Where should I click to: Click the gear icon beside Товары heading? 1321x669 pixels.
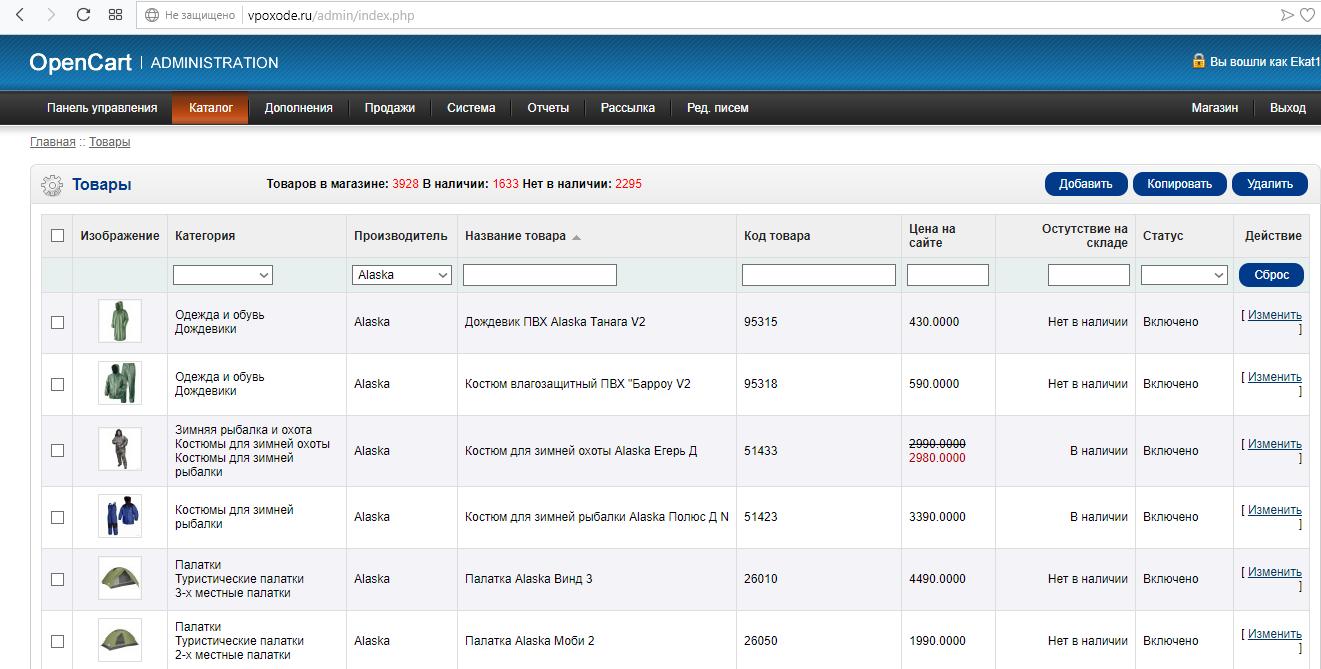pyautogui.click(x=52, y=185)
